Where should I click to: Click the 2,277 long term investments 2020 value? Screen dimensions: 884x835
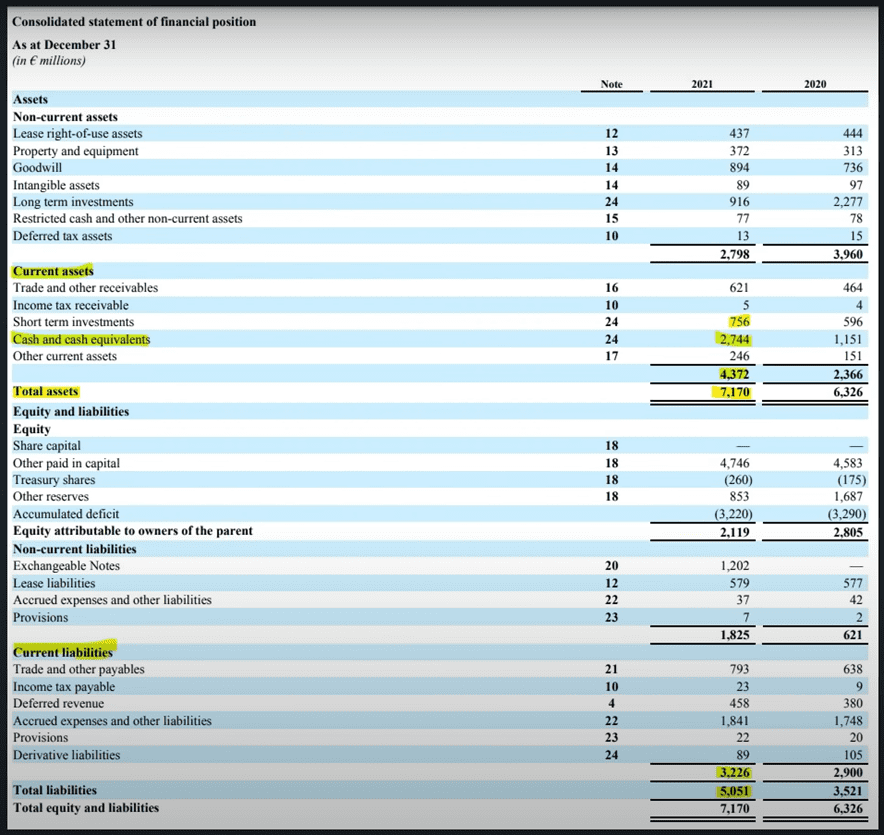[846, 201]
